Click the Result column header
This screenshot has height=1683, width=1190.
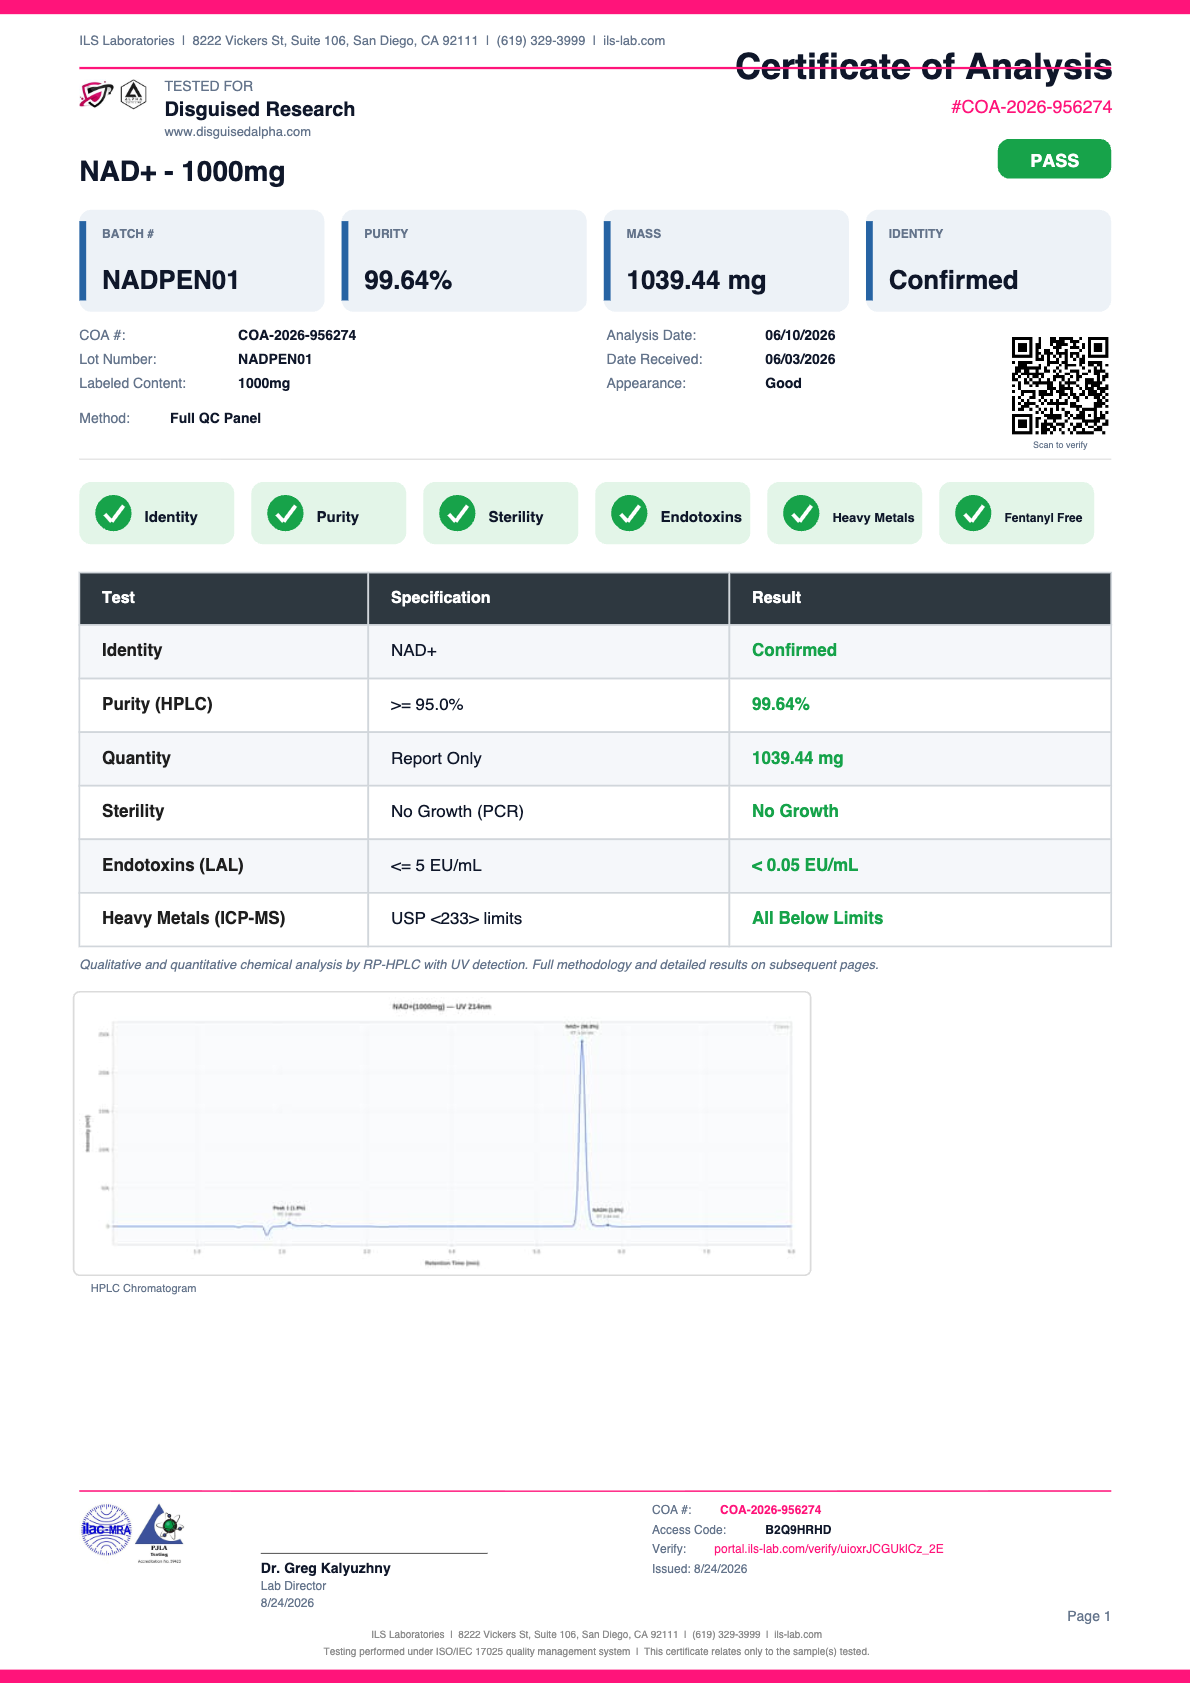click(x=777, y=597)
